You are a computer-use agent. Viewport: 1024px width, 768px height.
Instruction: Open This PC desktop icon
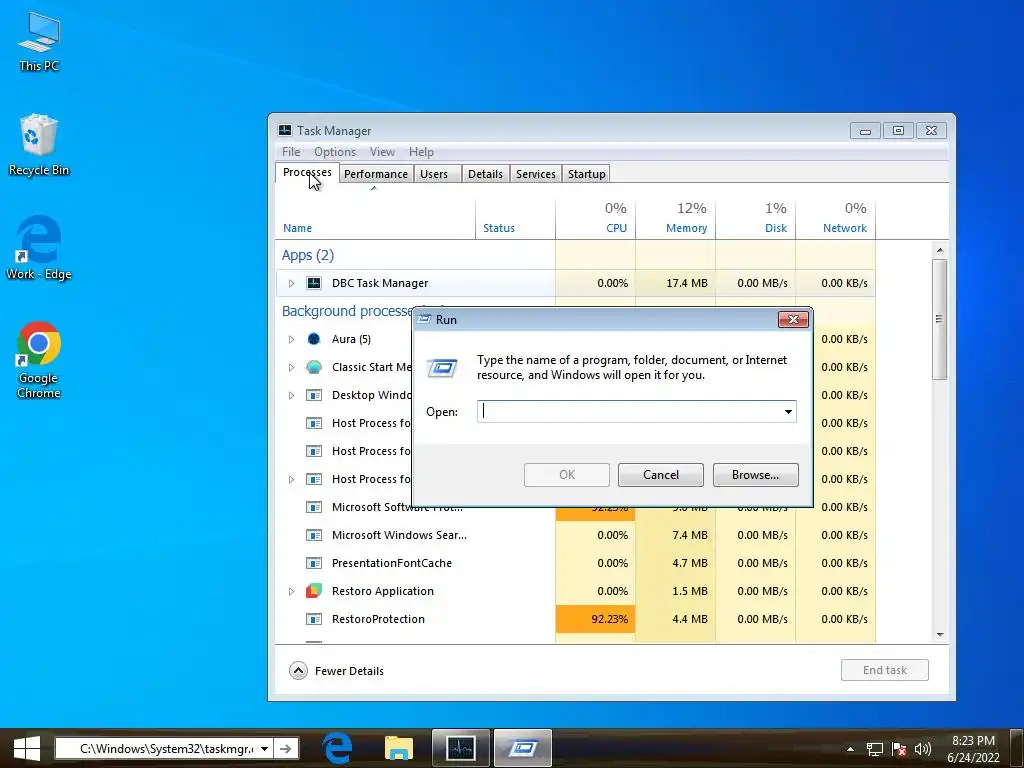pyautogui.click(x=39, y=42)
